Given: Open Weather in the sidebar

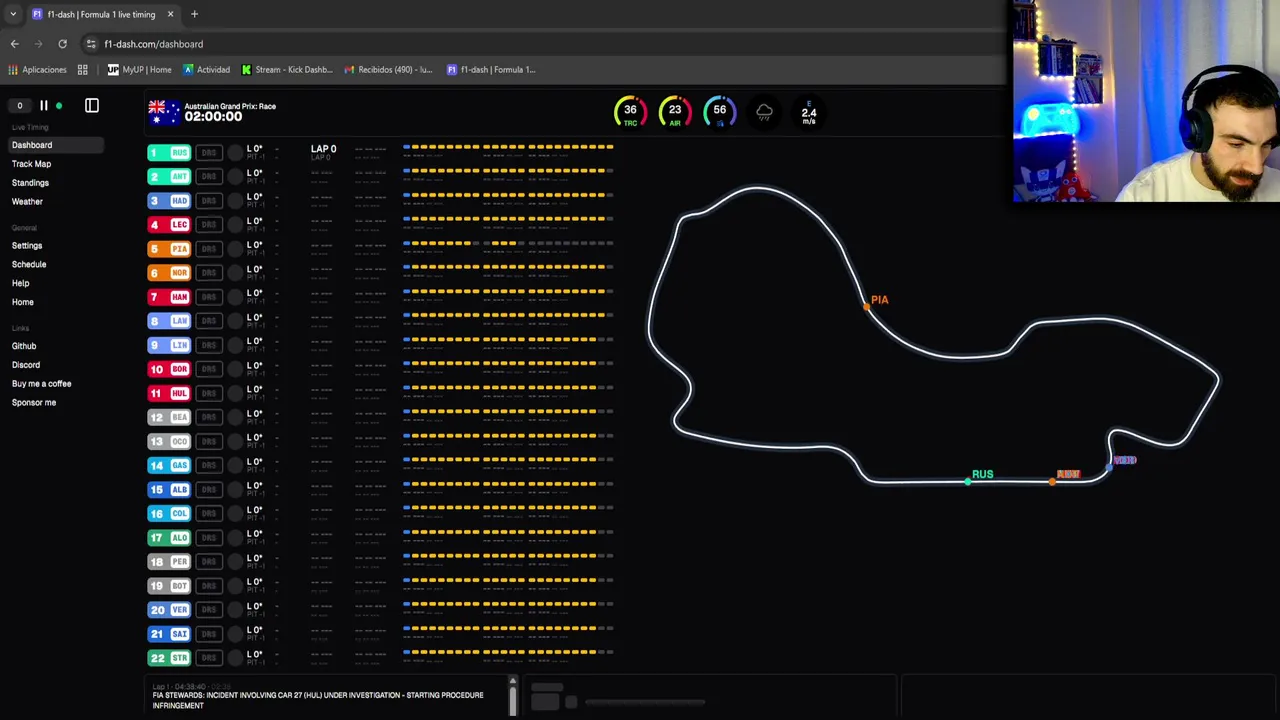Looking at the screenshot, I should pos(27,202).
